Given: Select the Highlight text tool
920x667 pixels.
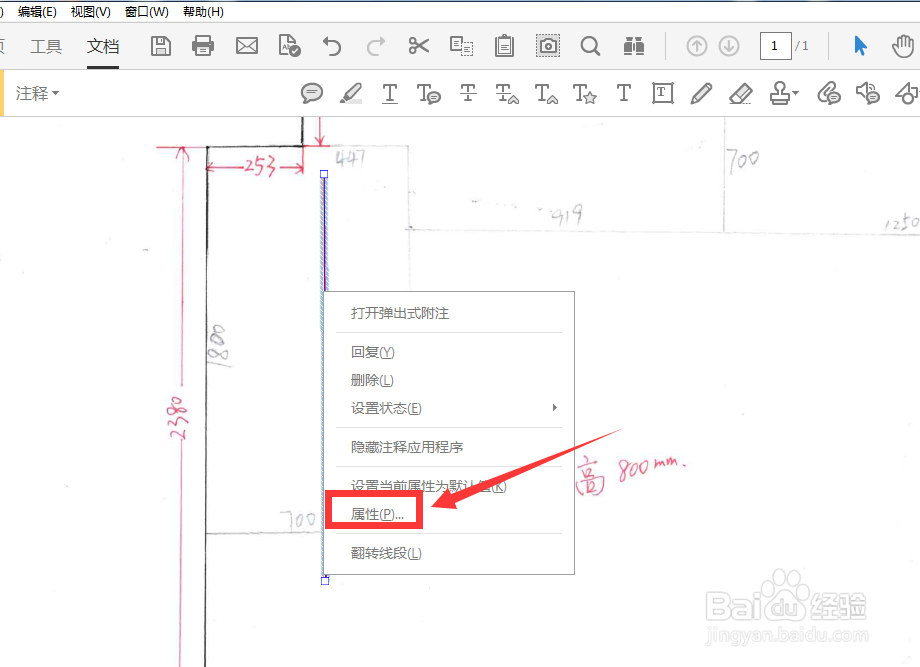Looking at the screenshot, I should pyautogui.click(x=351, y=93).
